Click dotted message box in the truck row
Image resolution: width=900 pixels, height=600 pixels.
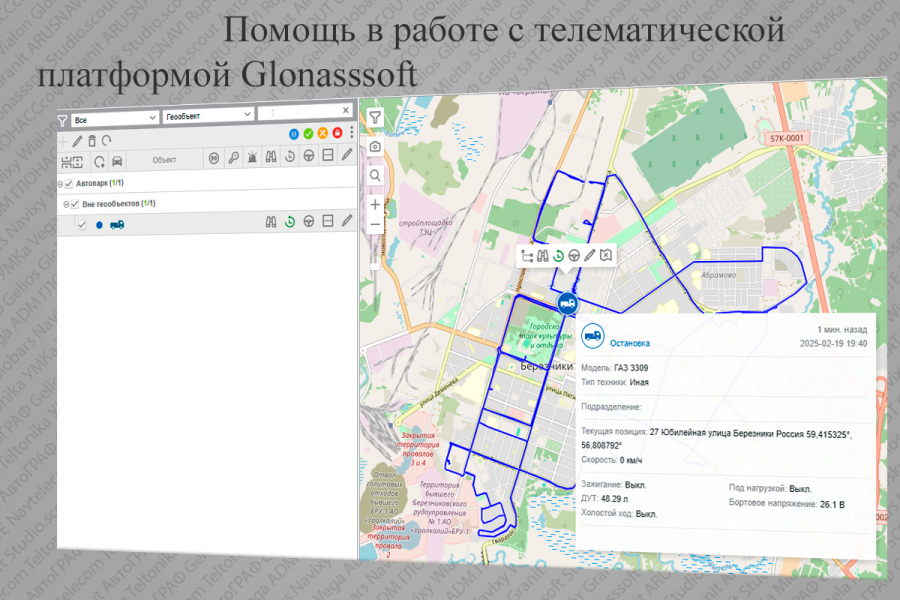point(328,220)
